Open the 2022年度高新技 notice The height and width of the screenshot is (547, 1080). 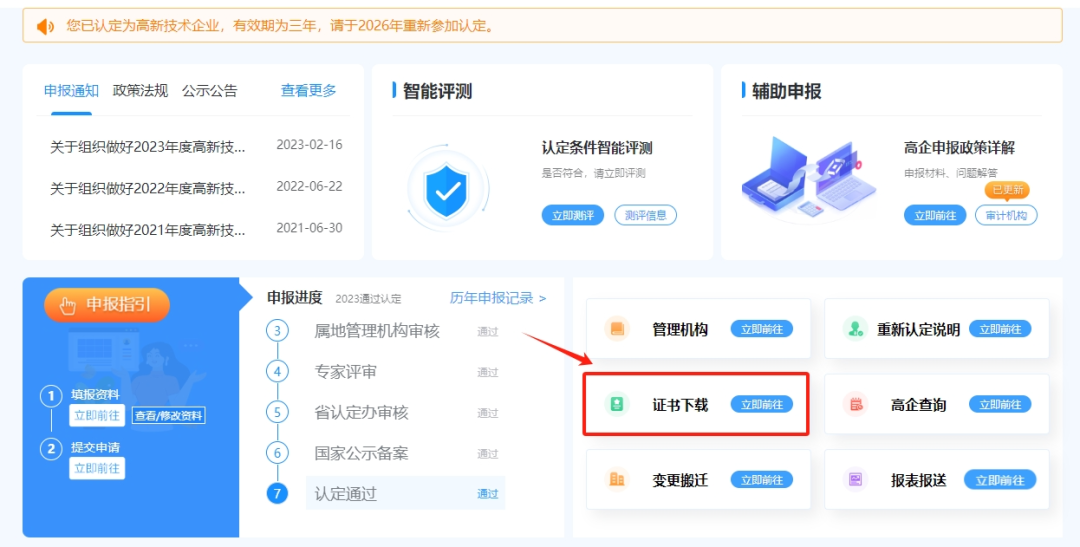147,188
